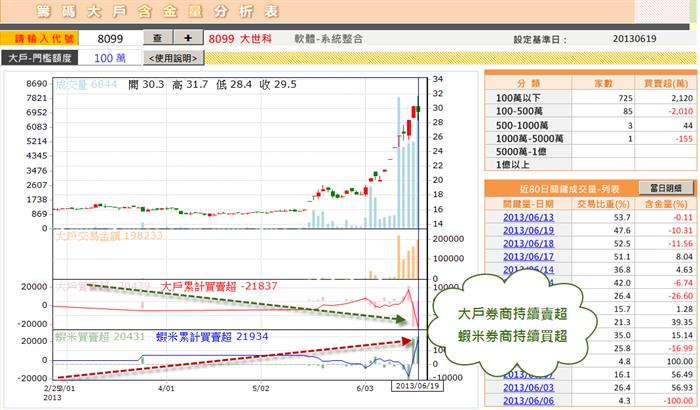
Task: Open the 2013/06/19 date link
Action: 529,230
